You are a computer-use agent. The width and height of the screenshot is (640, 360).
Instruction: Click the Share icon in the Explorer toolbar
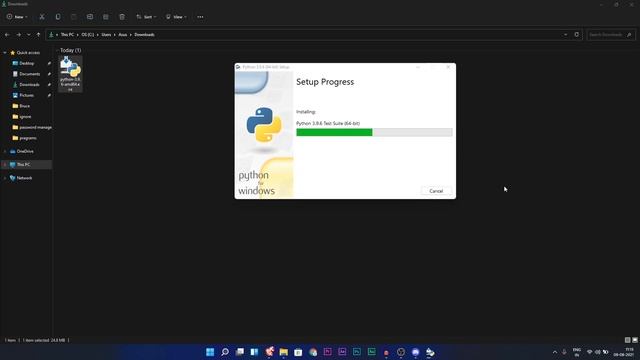106,17
